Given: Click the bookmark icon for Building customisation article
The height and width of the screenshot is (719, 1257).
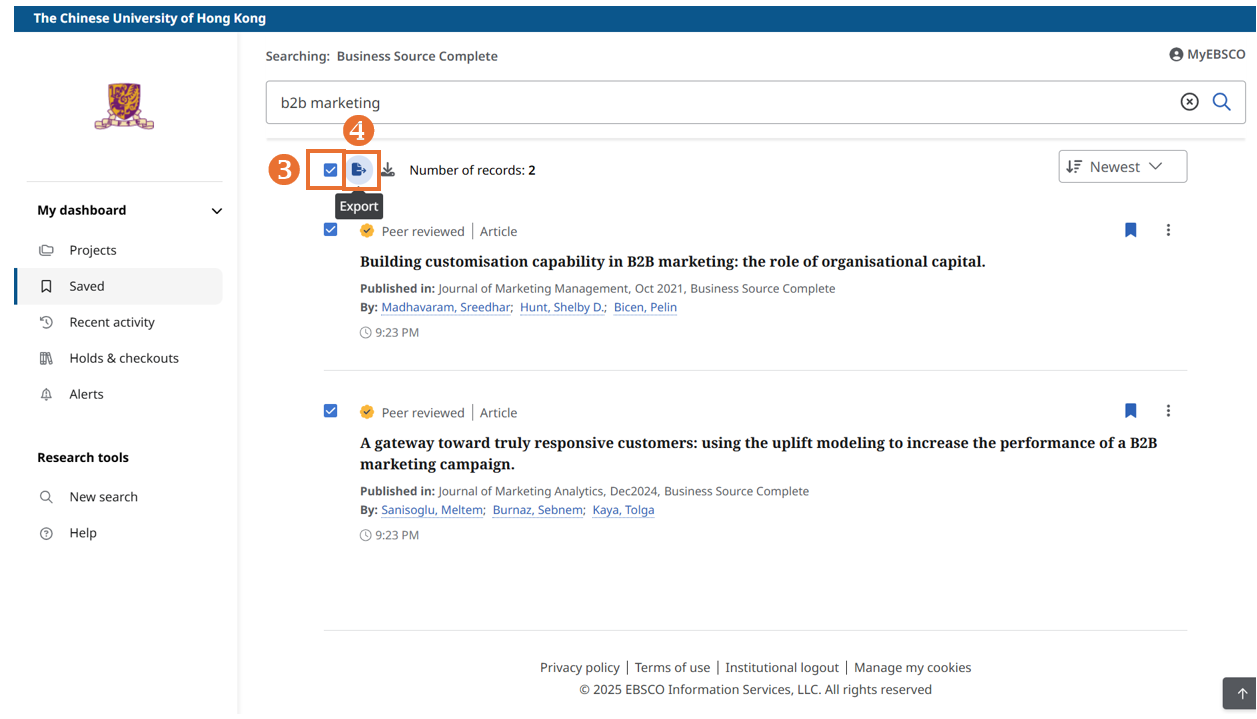Looking at the screenshot, I should click(x=1131, y=231).
